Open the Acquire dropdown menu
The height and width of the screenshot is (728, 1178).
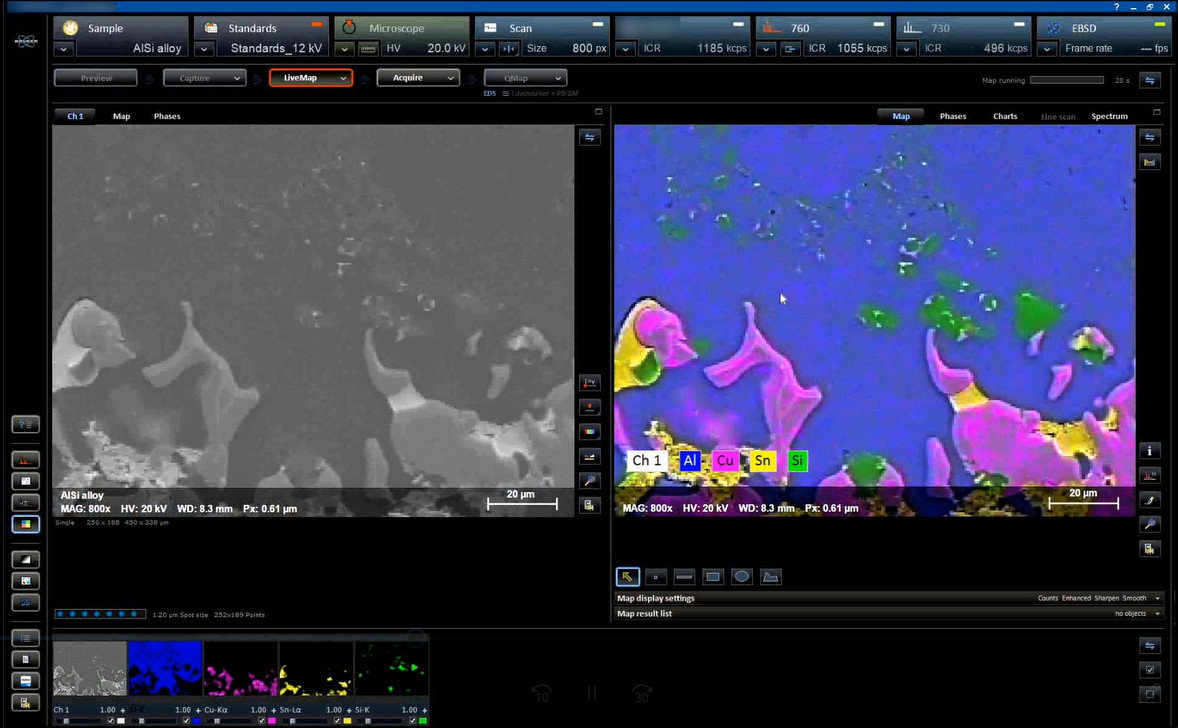coord(449,77)
